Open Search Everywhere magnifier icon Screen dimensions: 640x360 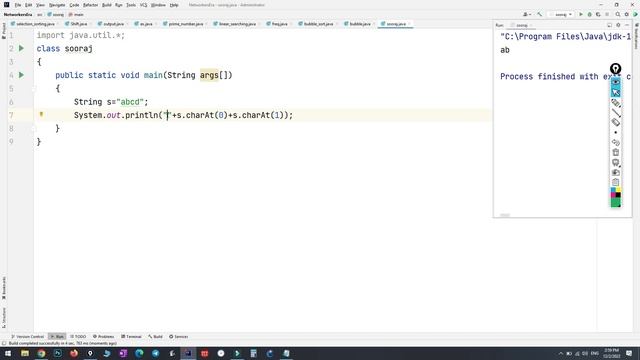(618, 14)
